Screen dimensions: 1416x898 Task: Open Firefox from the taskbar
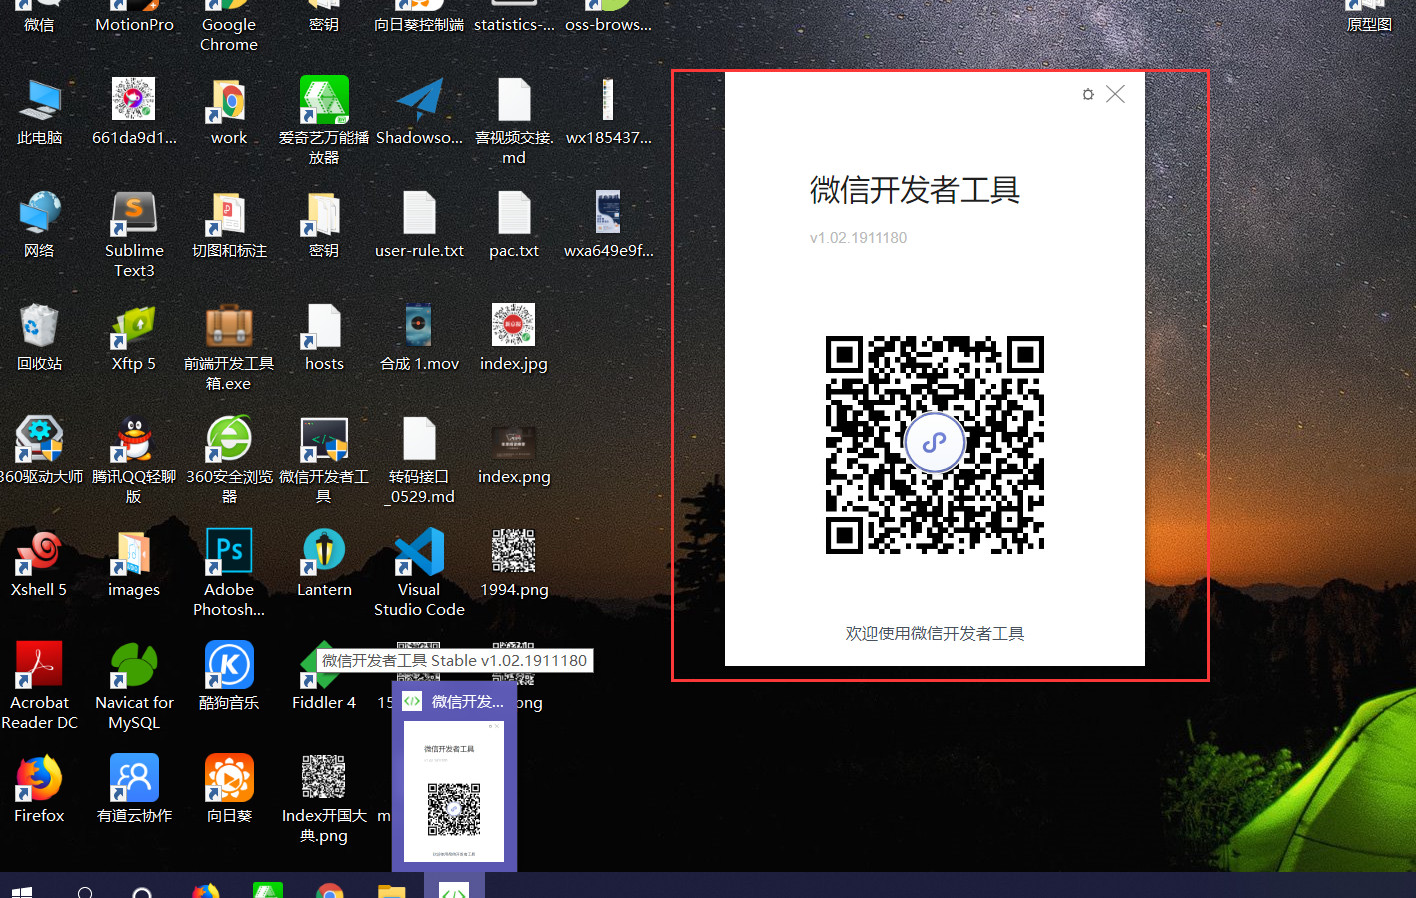click(206, 890)
